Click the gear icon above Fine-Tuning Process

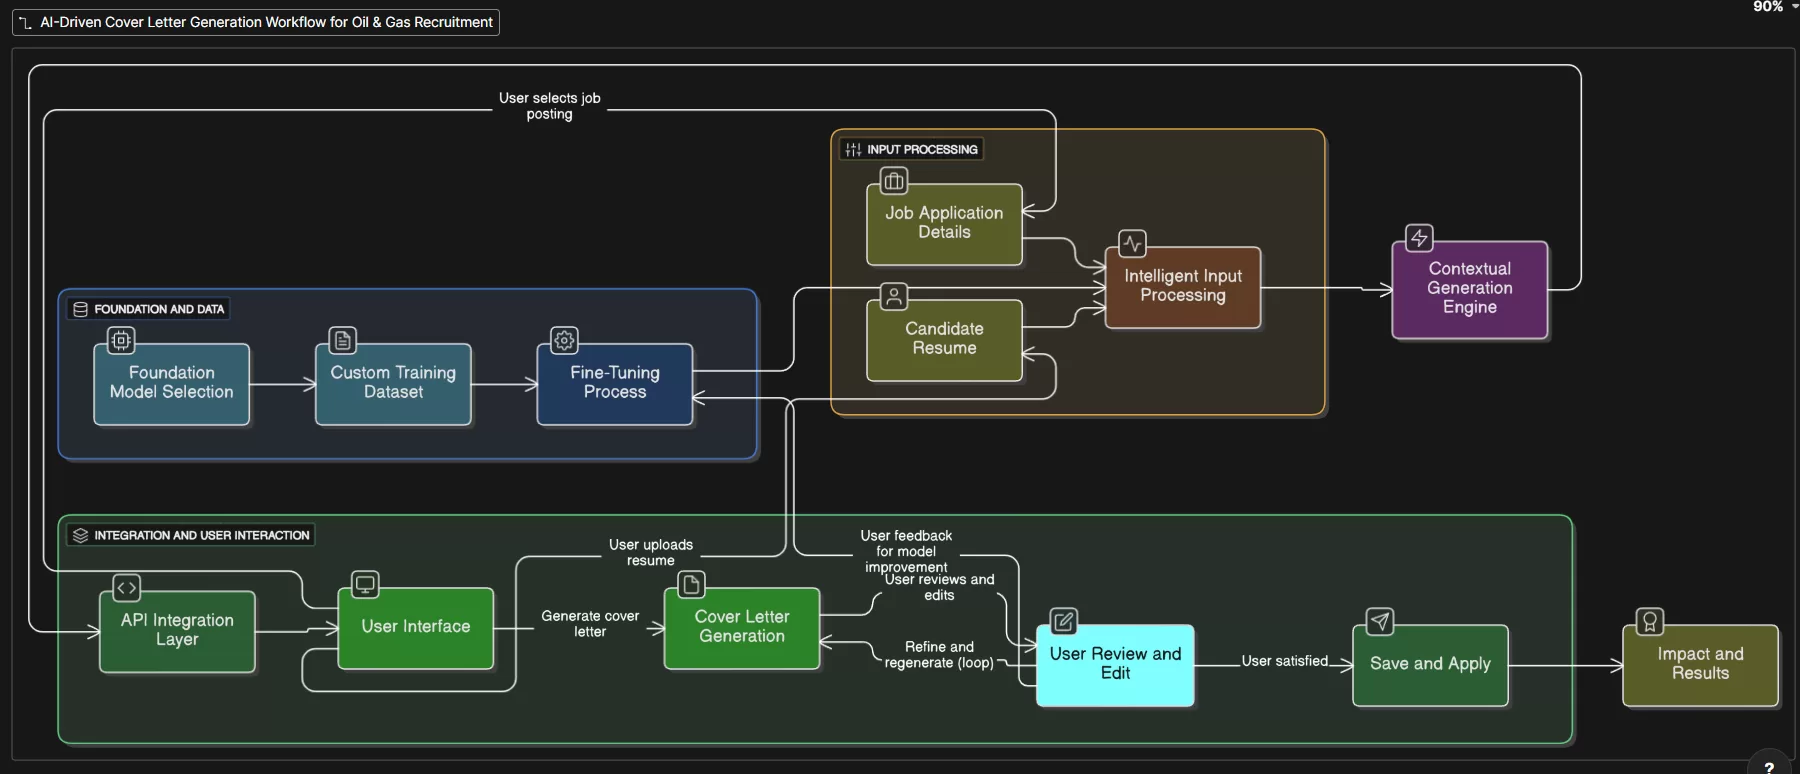tap(564, 341)
